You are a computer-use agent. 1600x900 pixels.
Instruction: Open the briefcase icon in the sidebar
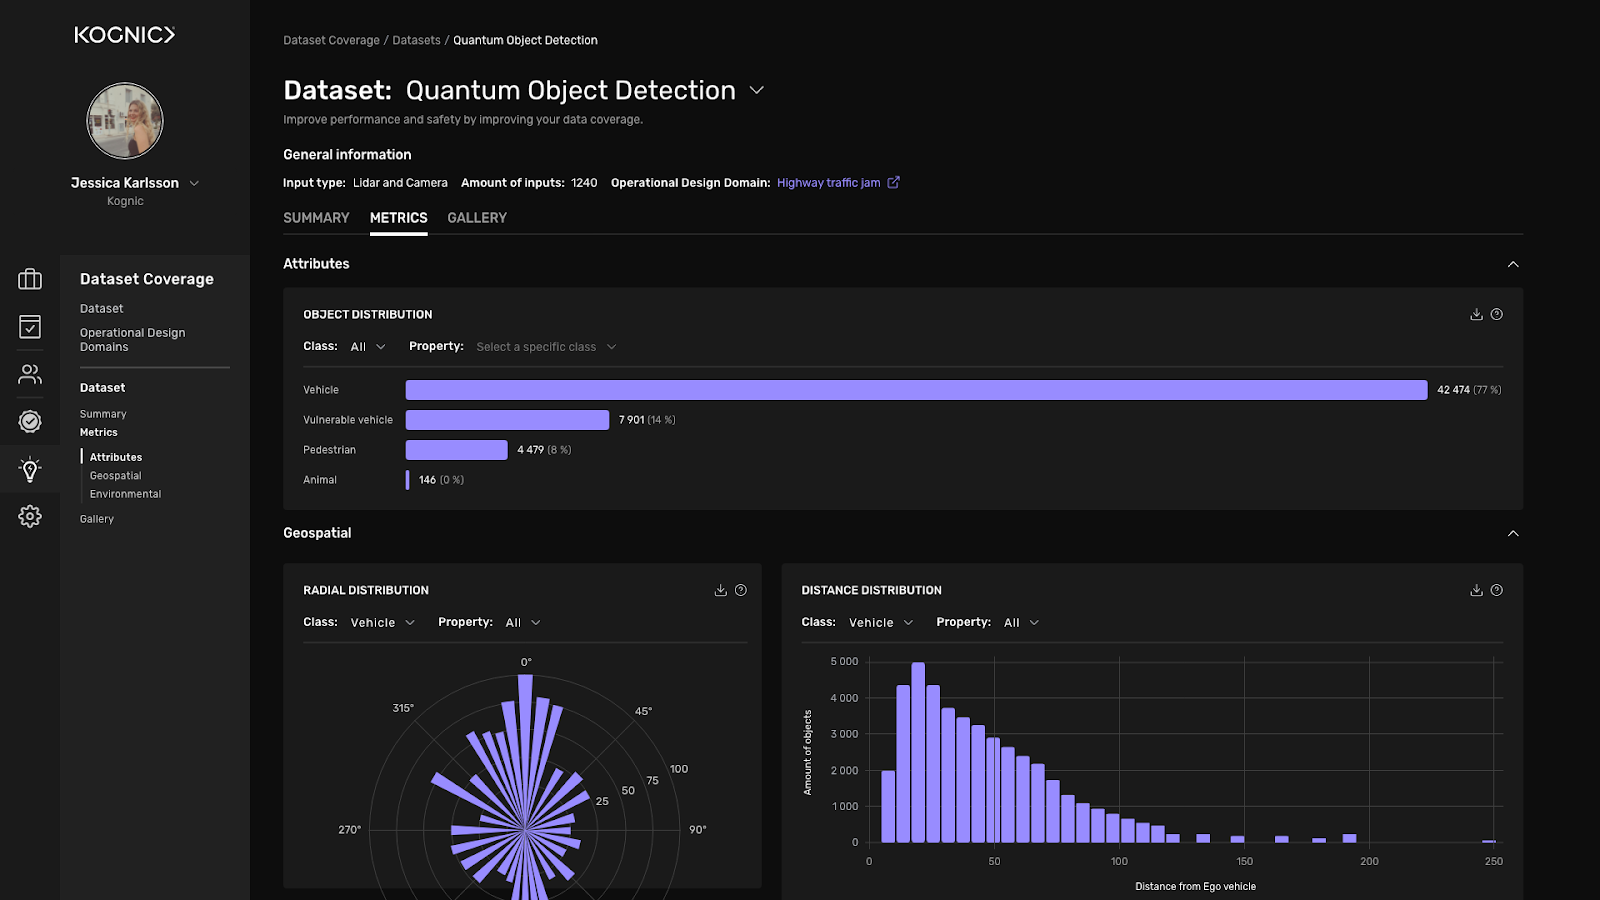(x=30, y=279)
